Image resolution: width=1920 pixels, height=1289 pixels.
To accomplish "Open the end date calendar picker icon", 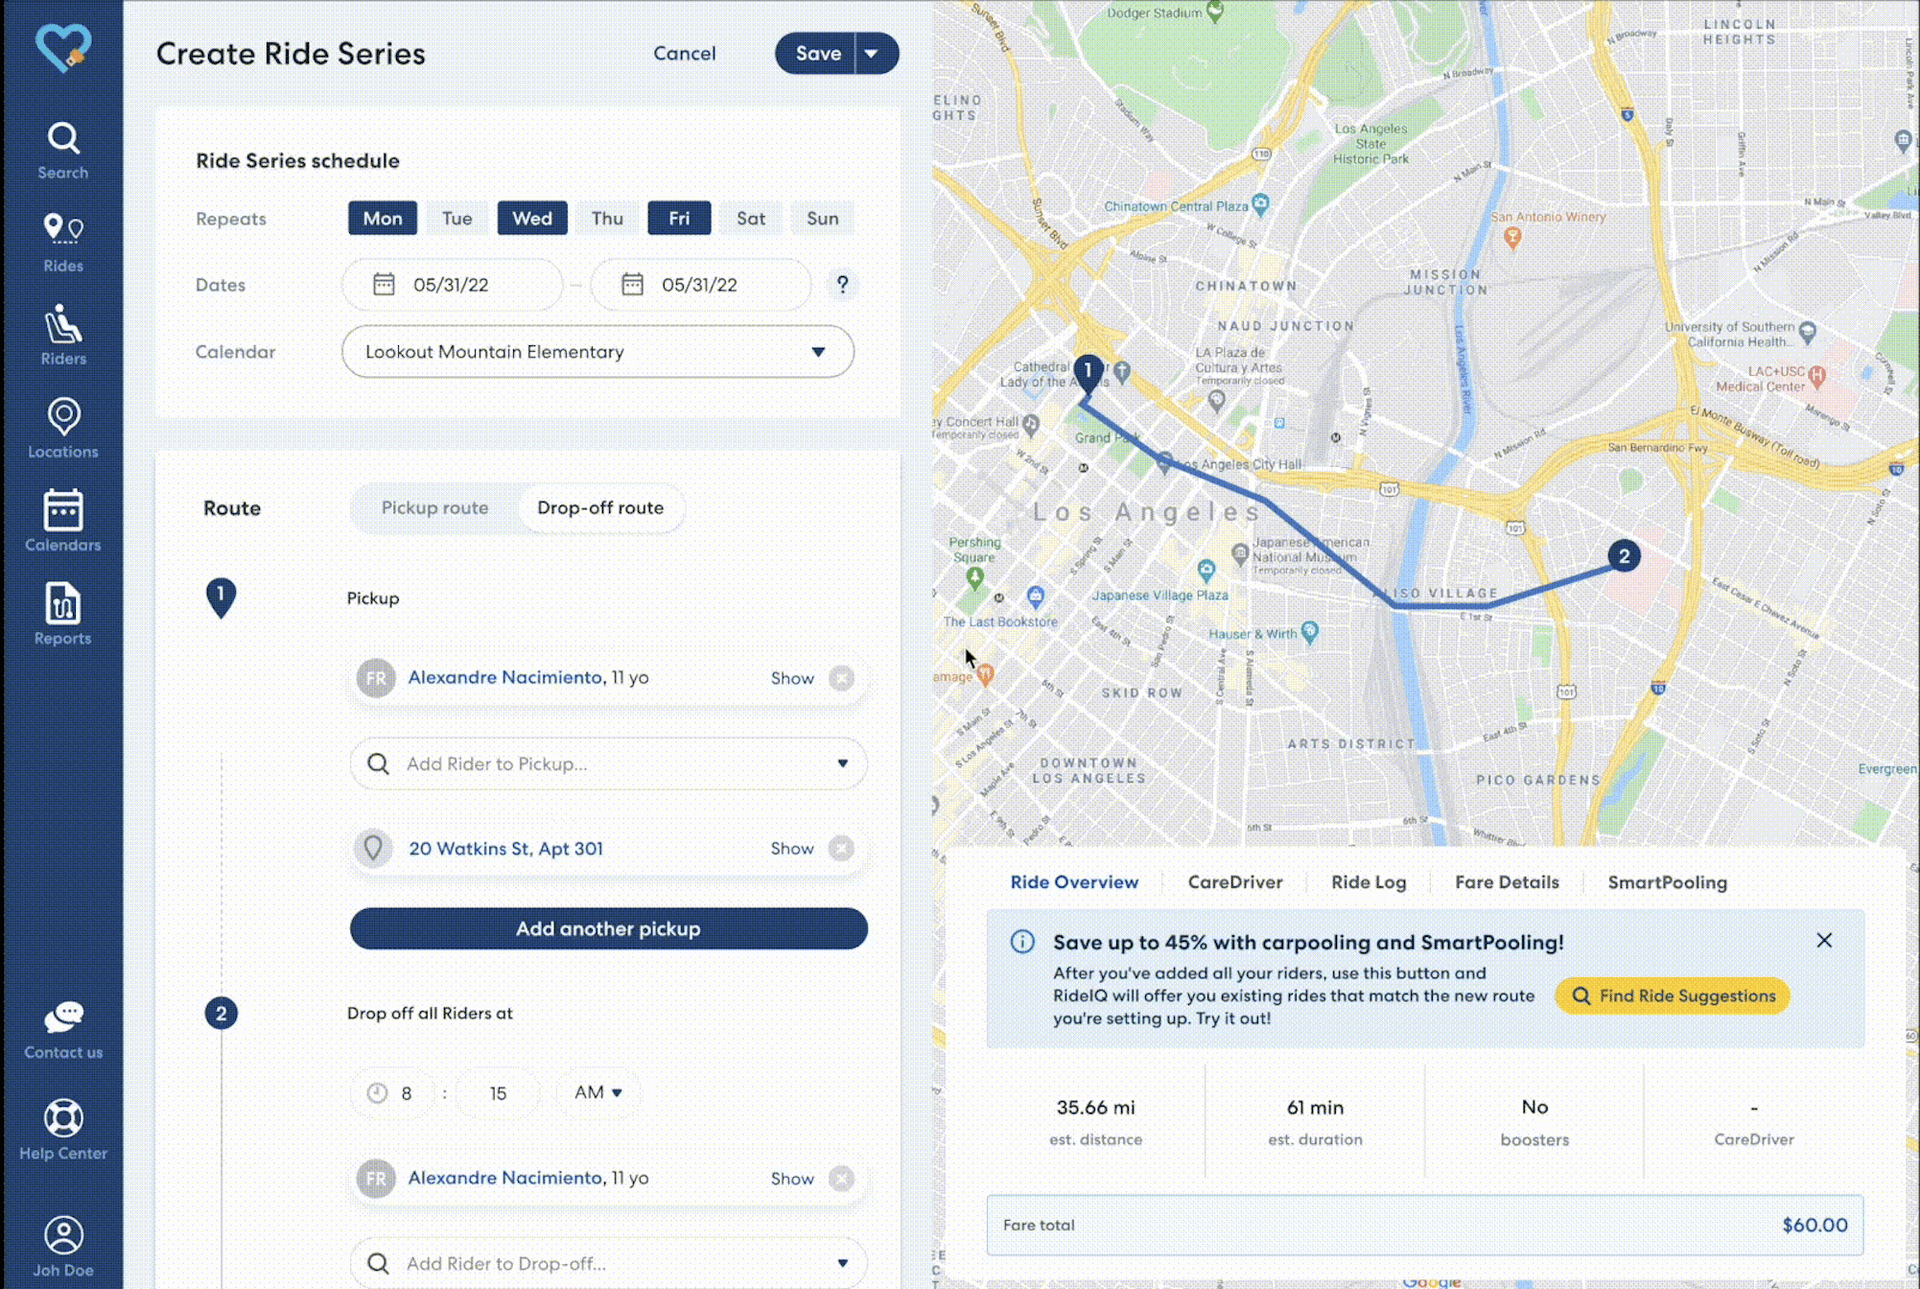I will [632, 285].
